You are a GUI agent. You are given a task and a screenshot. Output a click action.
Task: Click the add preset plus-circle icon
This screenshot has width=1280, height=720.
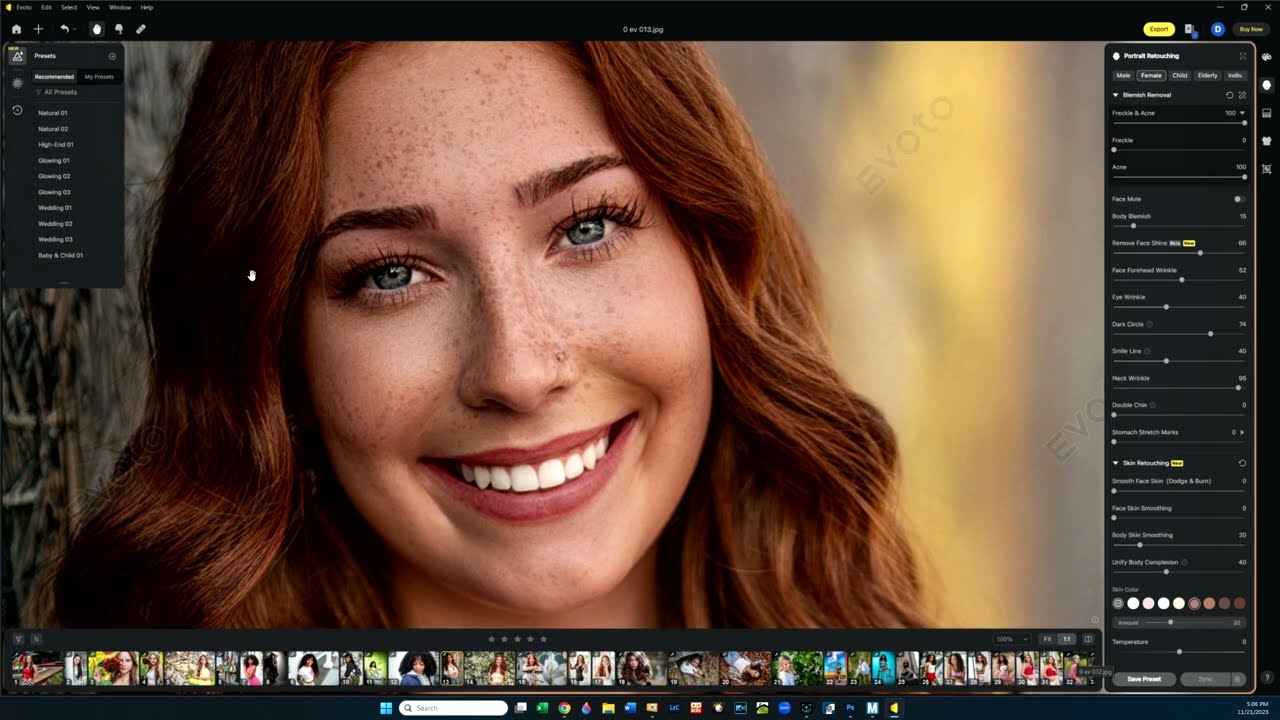pyautogui.click(x=112, y=56)
